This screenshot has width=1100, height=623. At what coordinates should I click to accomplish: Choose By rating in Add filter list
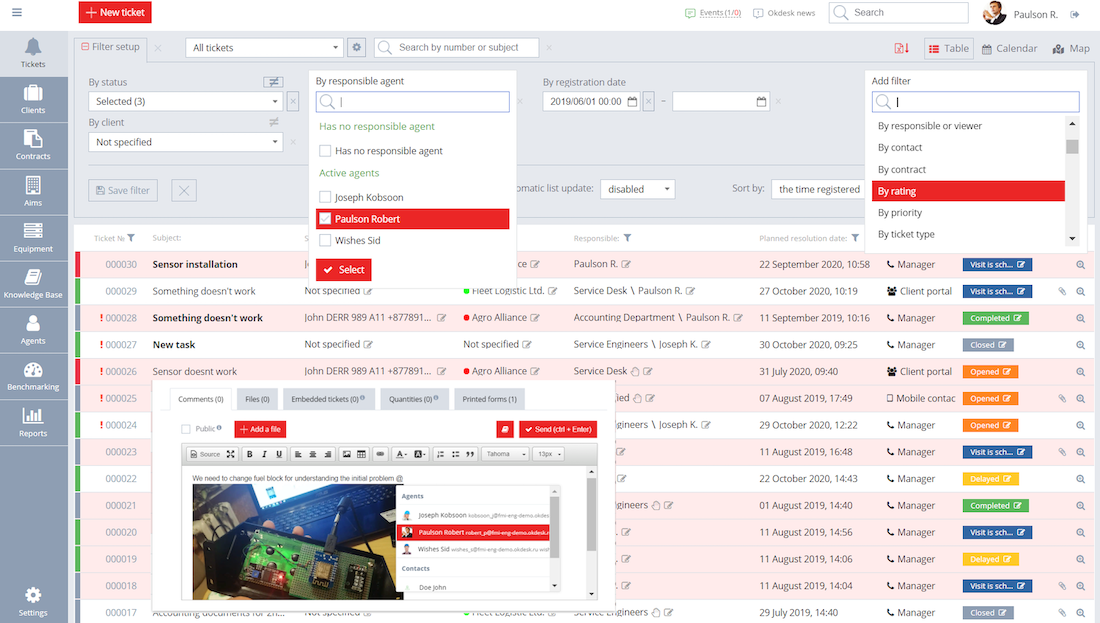(x=968, y=191)
